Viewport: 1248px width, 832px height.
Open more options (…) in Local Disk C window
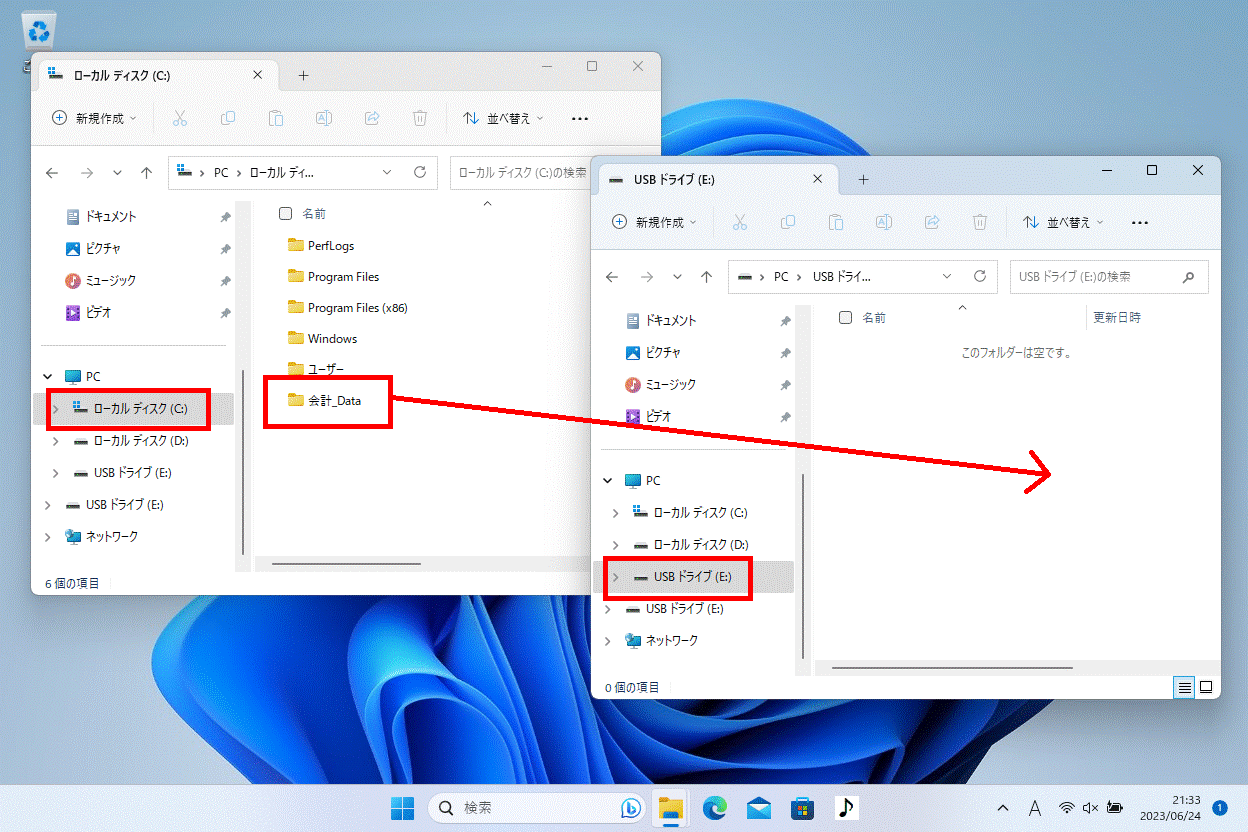click(579, 118)
